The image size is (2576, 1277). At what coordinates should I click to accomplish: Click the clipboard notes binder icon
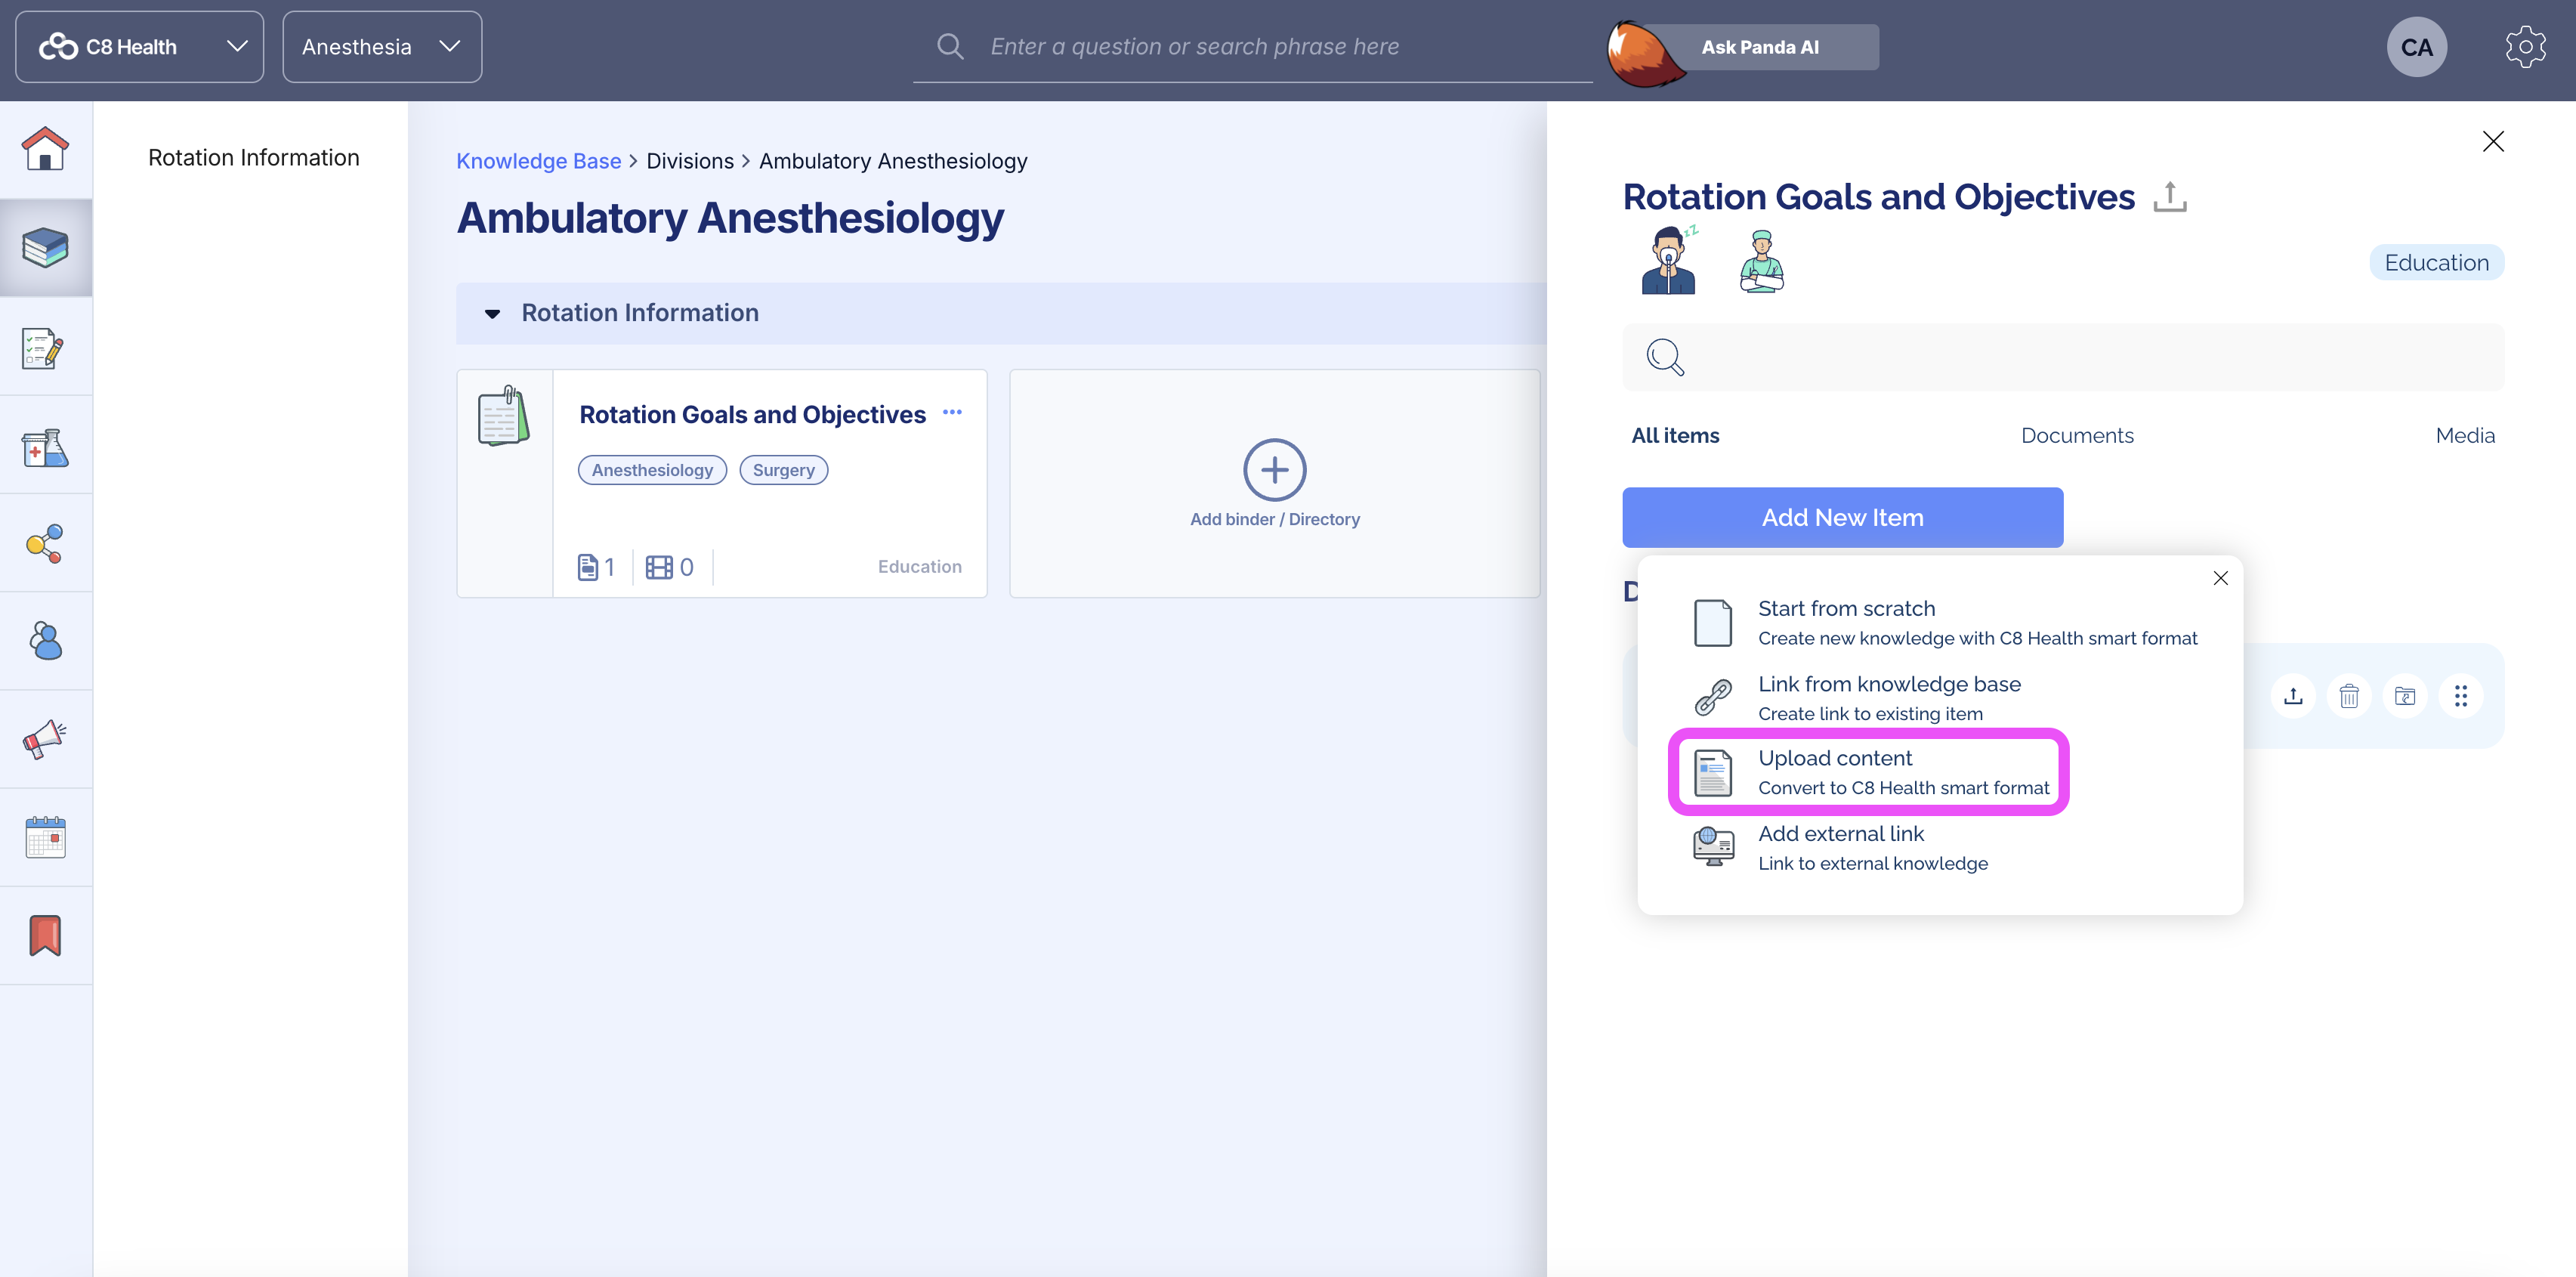coord(504,415)
